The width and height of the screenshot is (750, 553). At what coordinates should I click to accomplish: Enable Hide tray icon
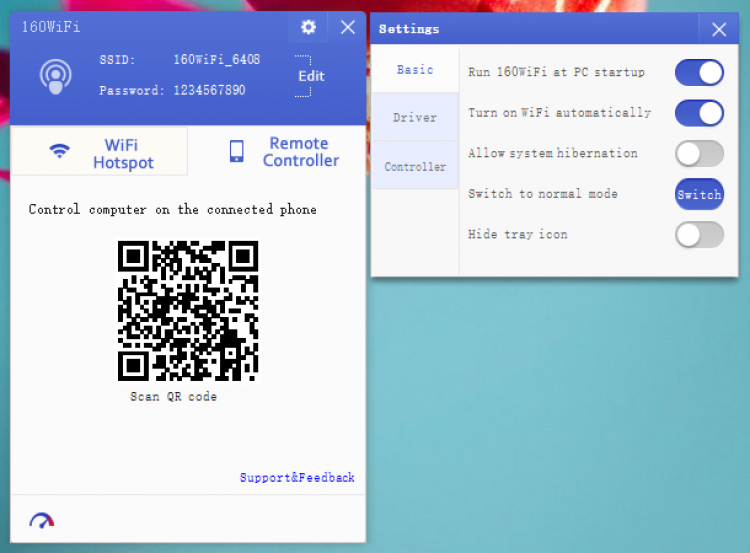tap(699, 235)
